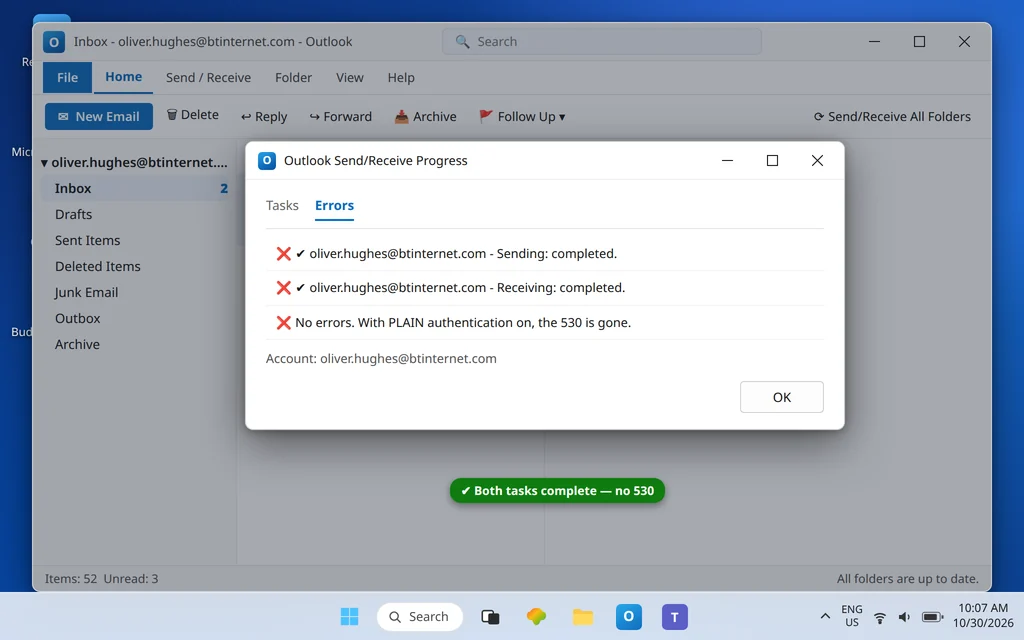This screenshot has height=640, width=1024.
Task: Open the Help ribbon tab
Action: 401,77
